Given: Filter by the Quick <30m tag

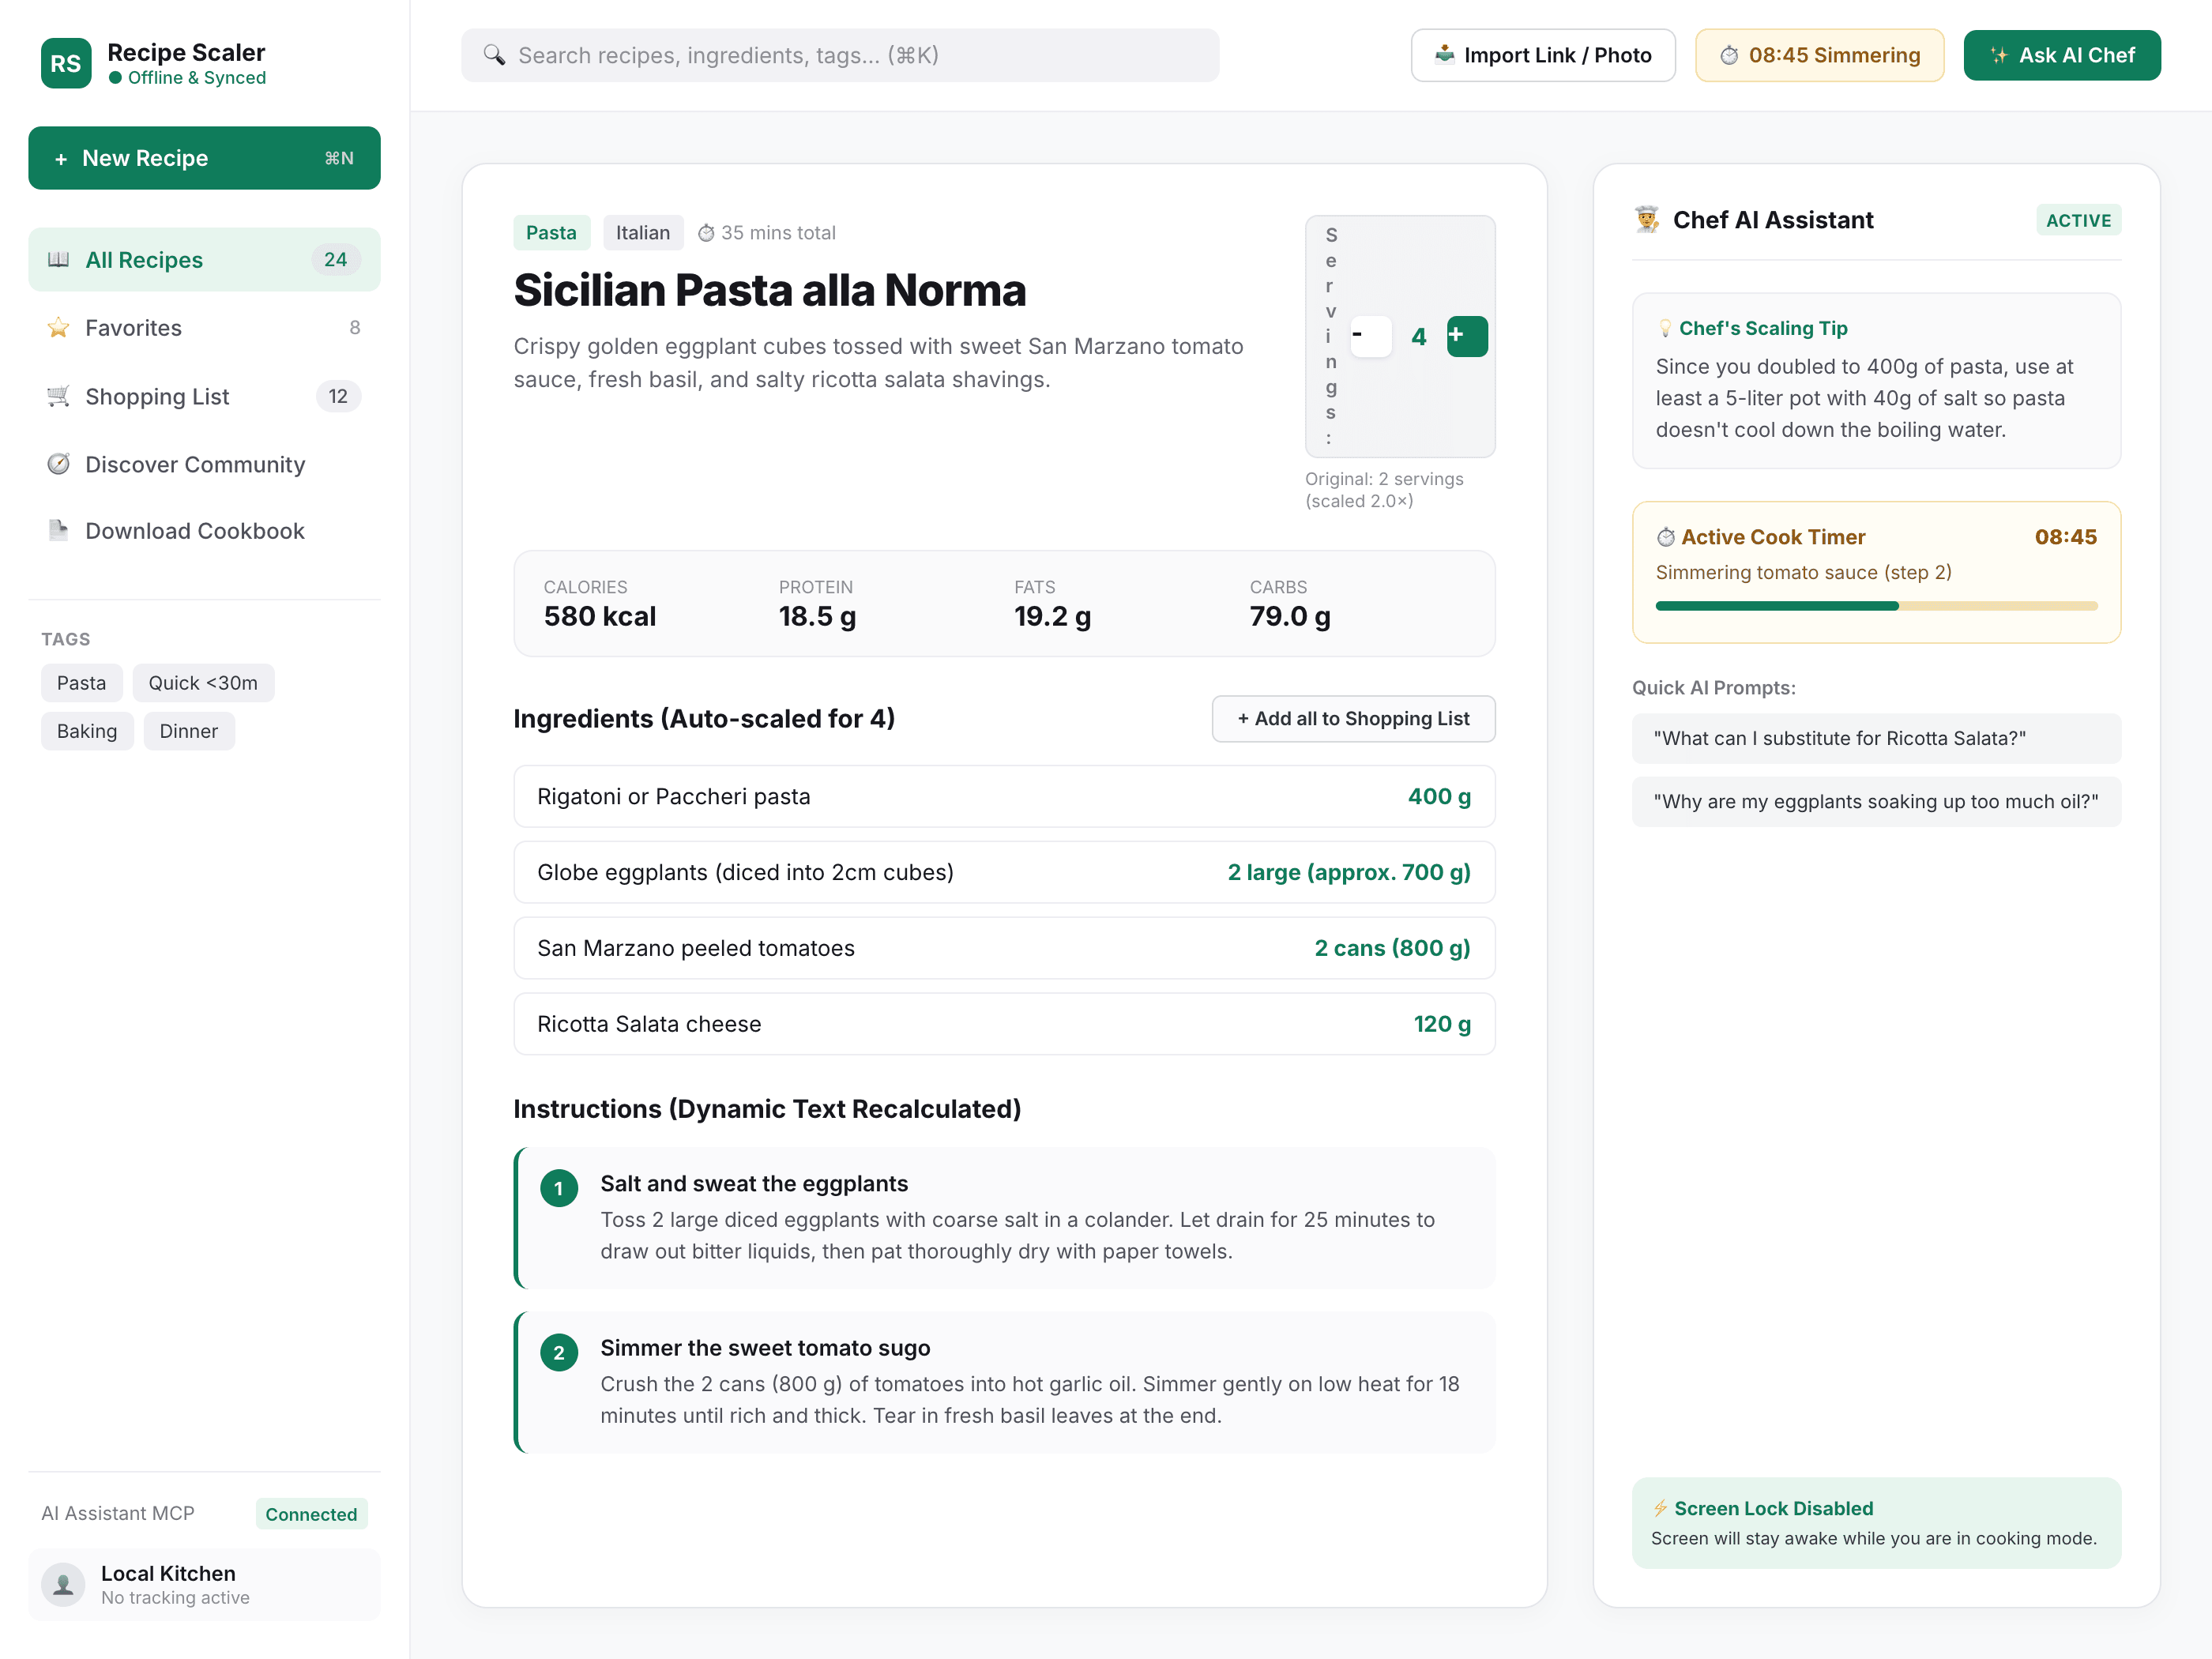Looking at the screenshot, I should [203, 683].
